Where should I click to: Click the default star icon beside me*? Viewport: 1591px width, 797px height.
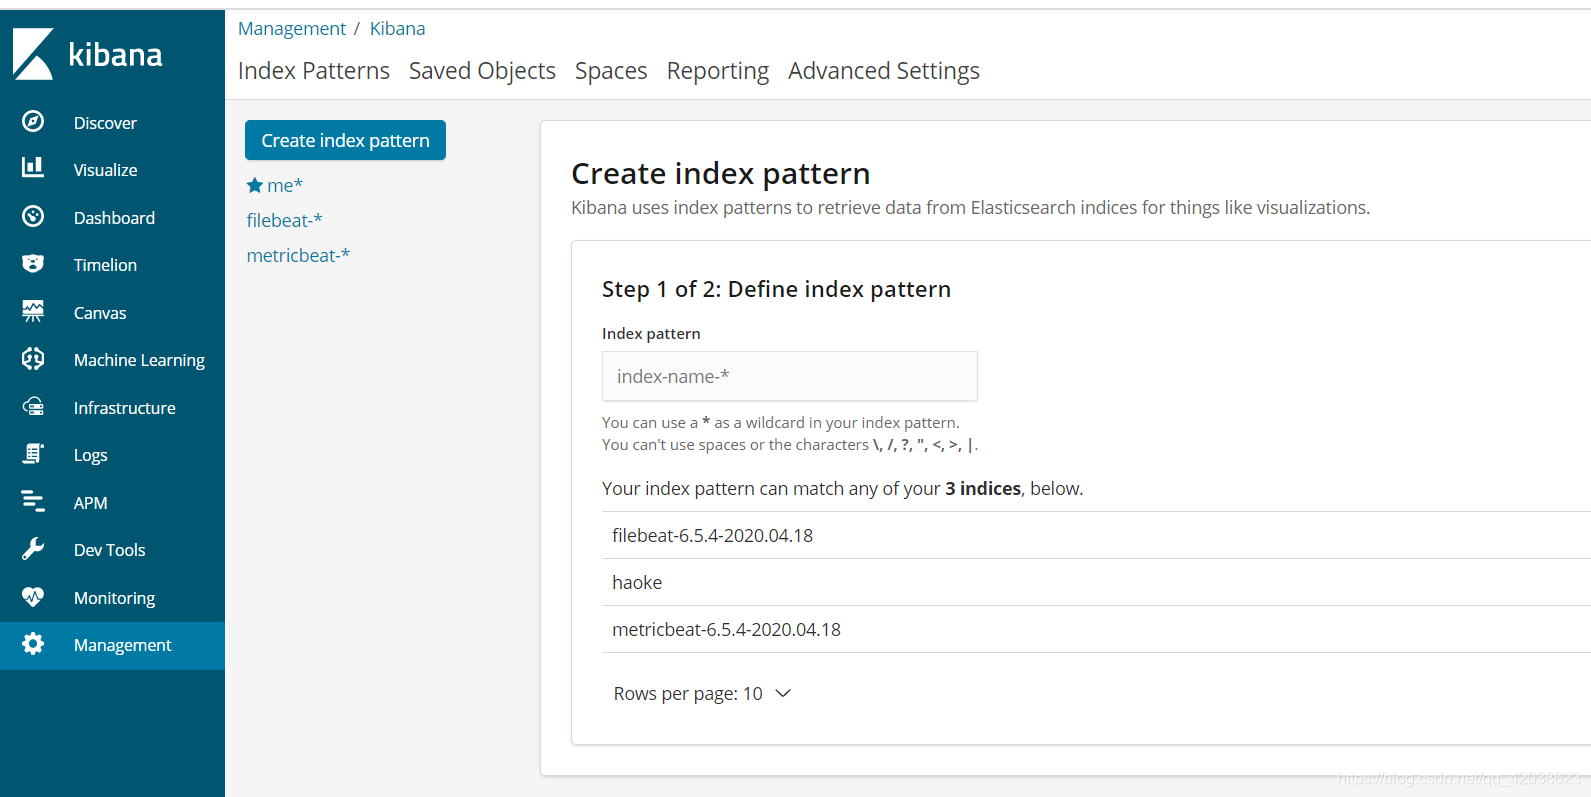[255, 185]
